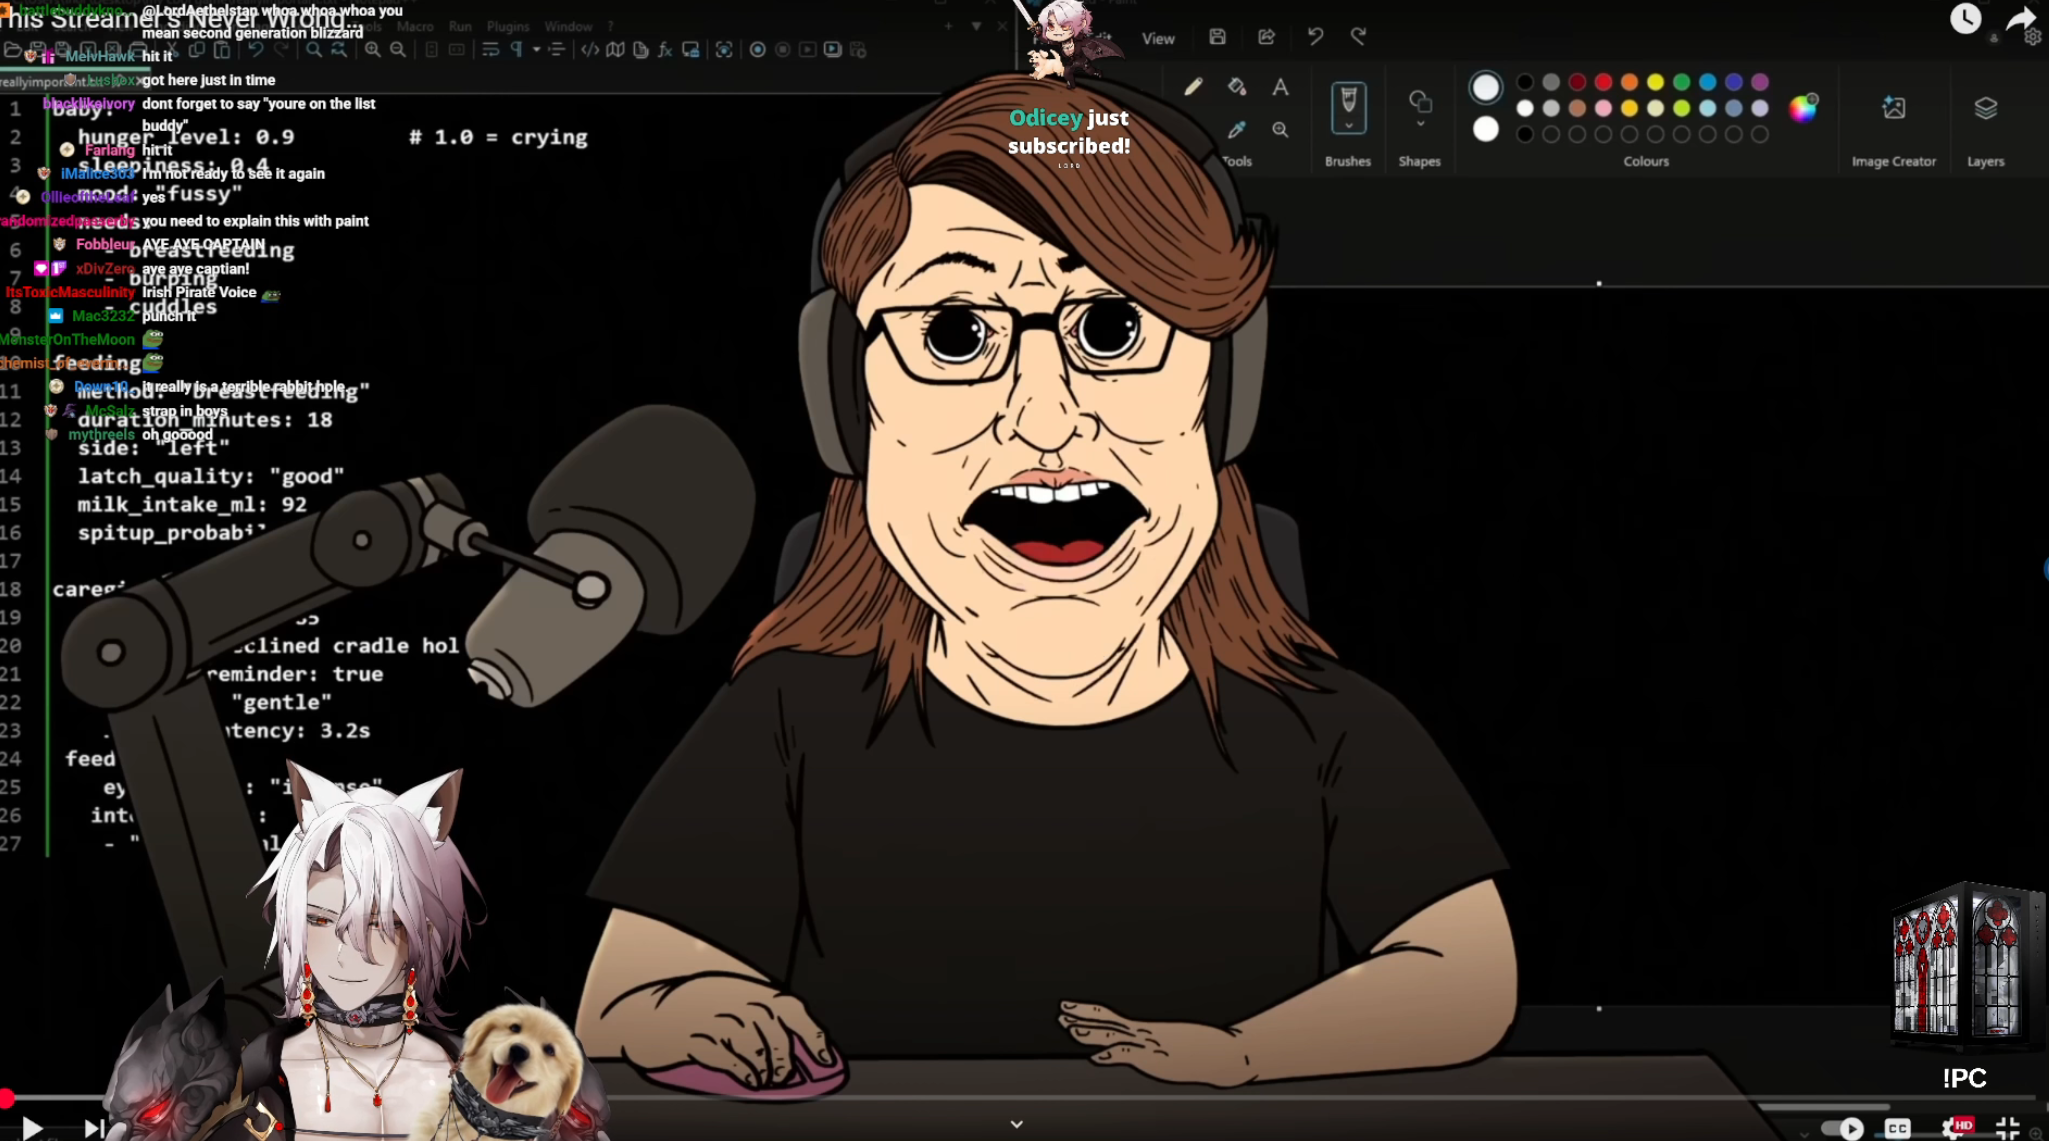Viewport: 2049px width, 1141px height.
Task: Pick the green colour swatch
Action: click(x=1681, y=82)
